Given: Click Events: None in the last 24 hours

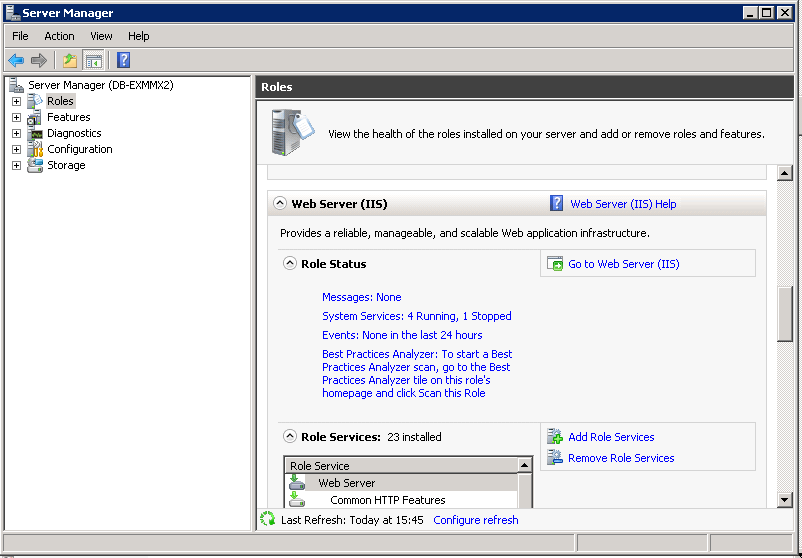Looking at the screenshot, I should 402,335.
